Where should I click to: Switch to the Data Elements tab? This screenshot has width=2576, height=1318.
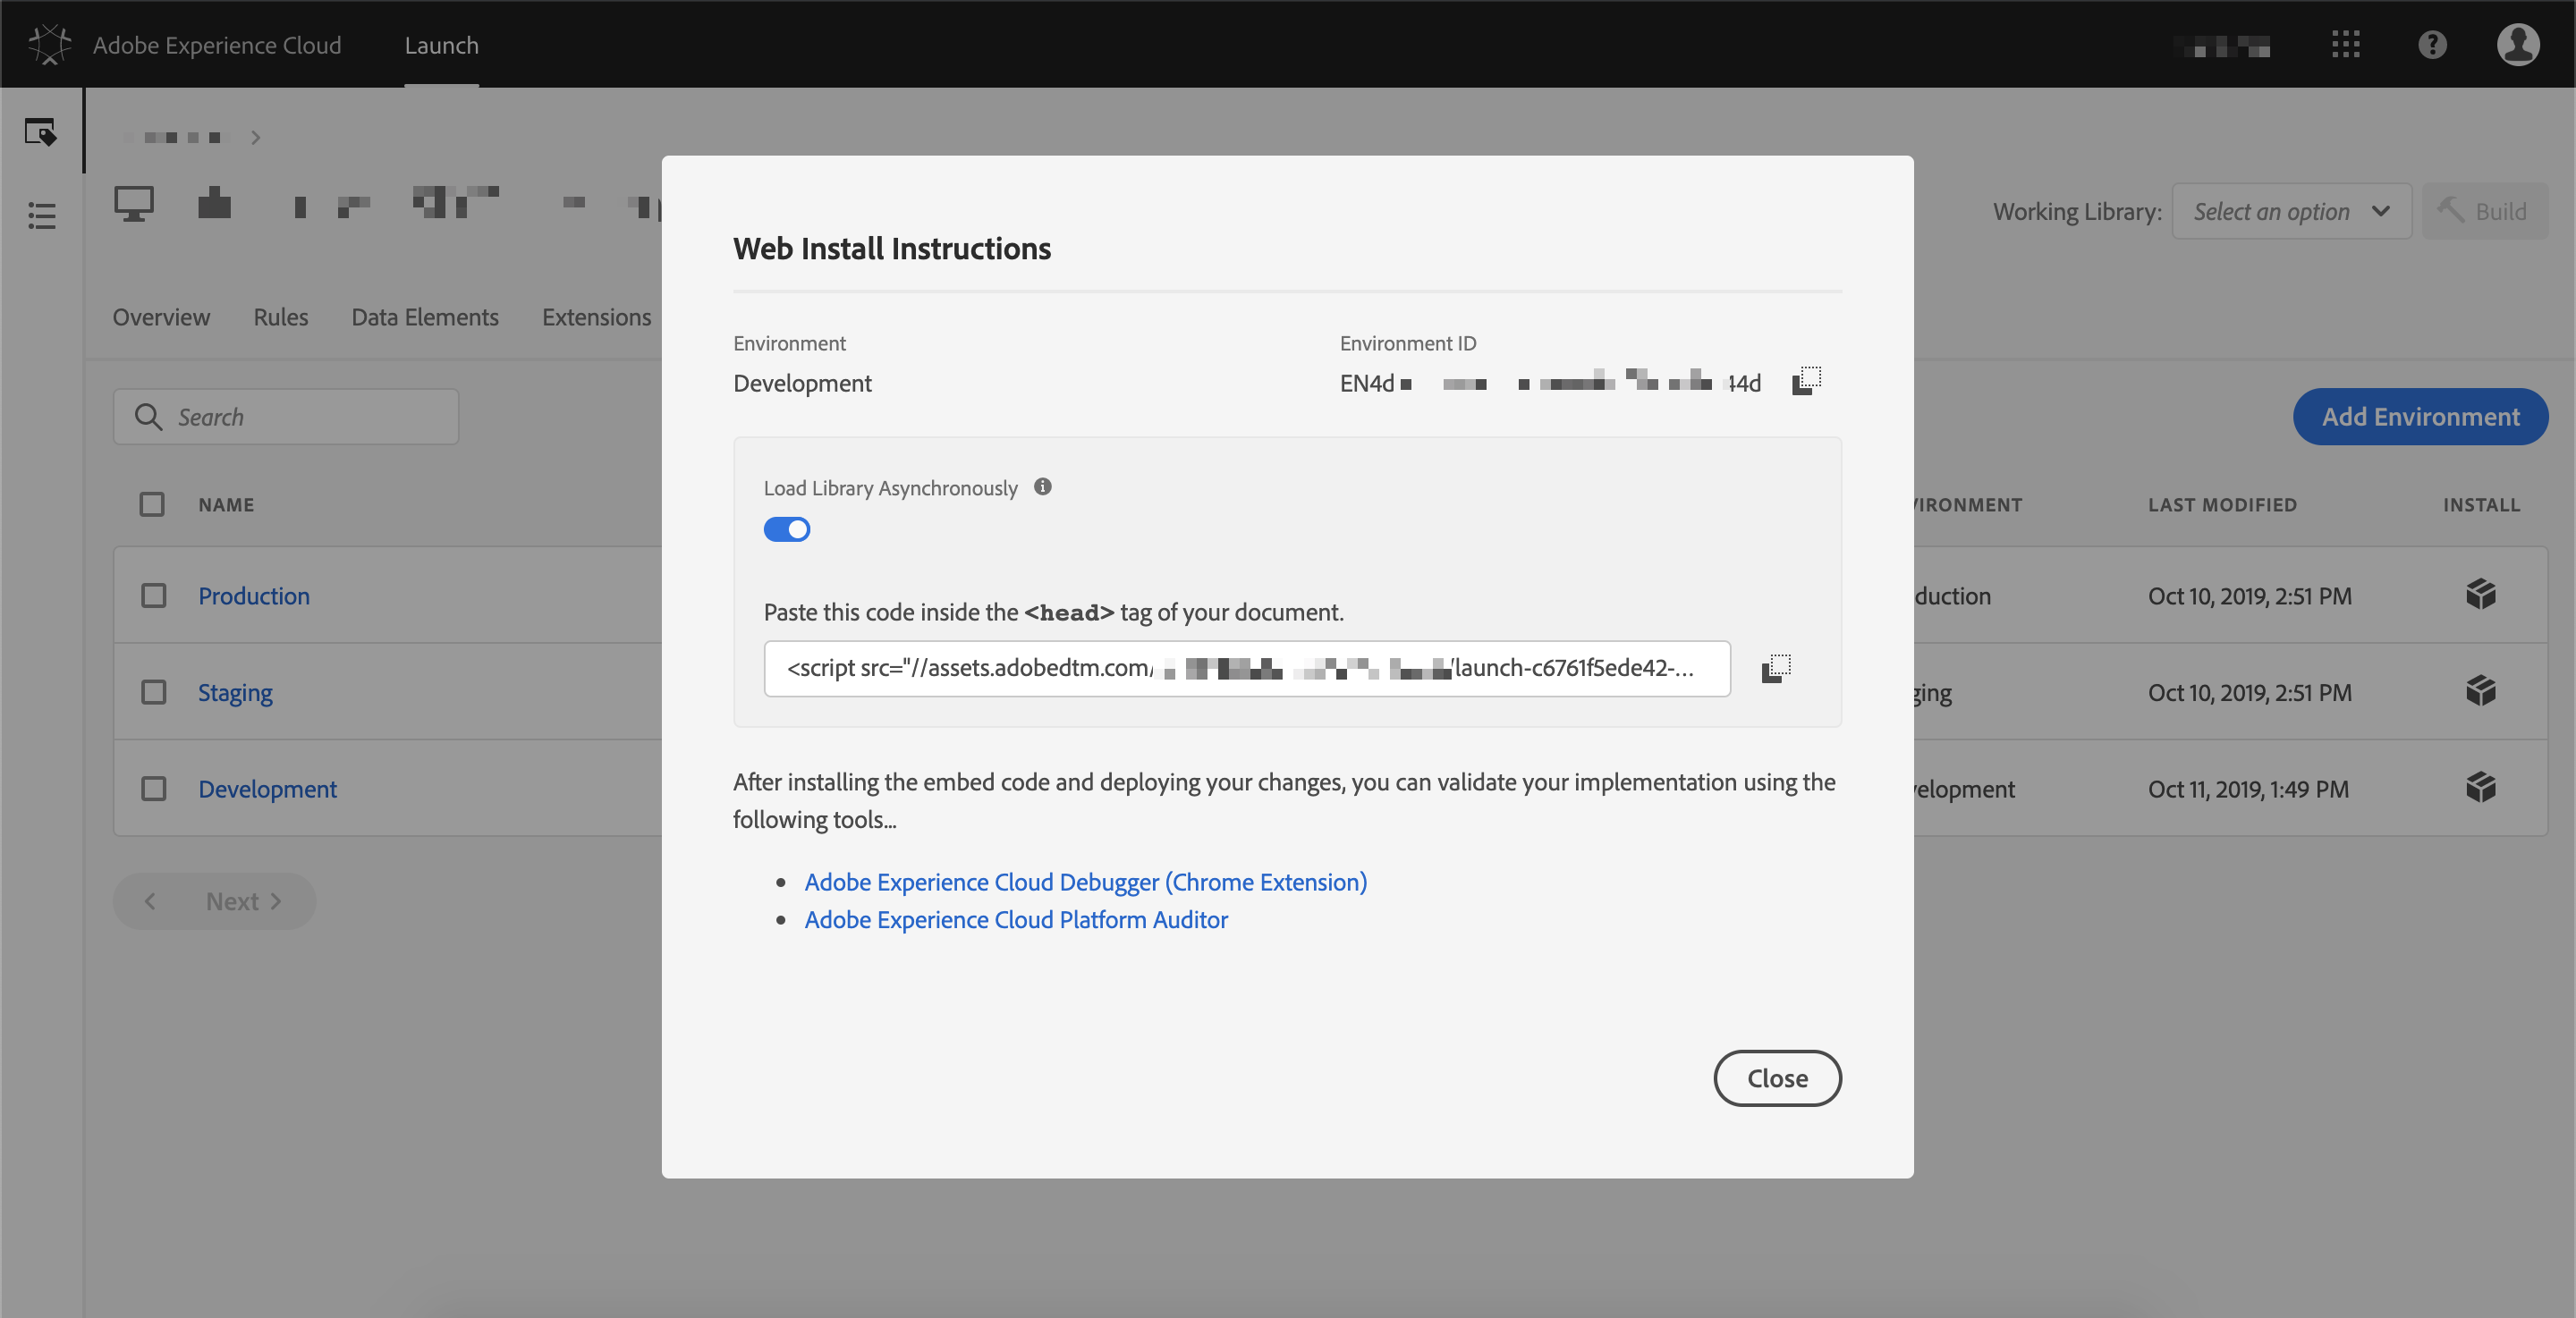click(x=424, y=317)
